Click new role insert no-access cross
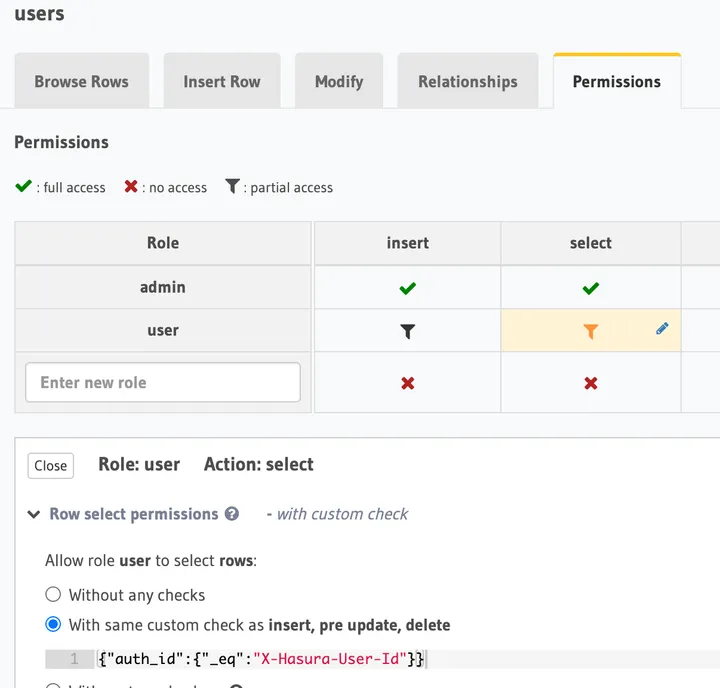The width and height of the screenshot is (720, 688). click(x=407, y=383)
